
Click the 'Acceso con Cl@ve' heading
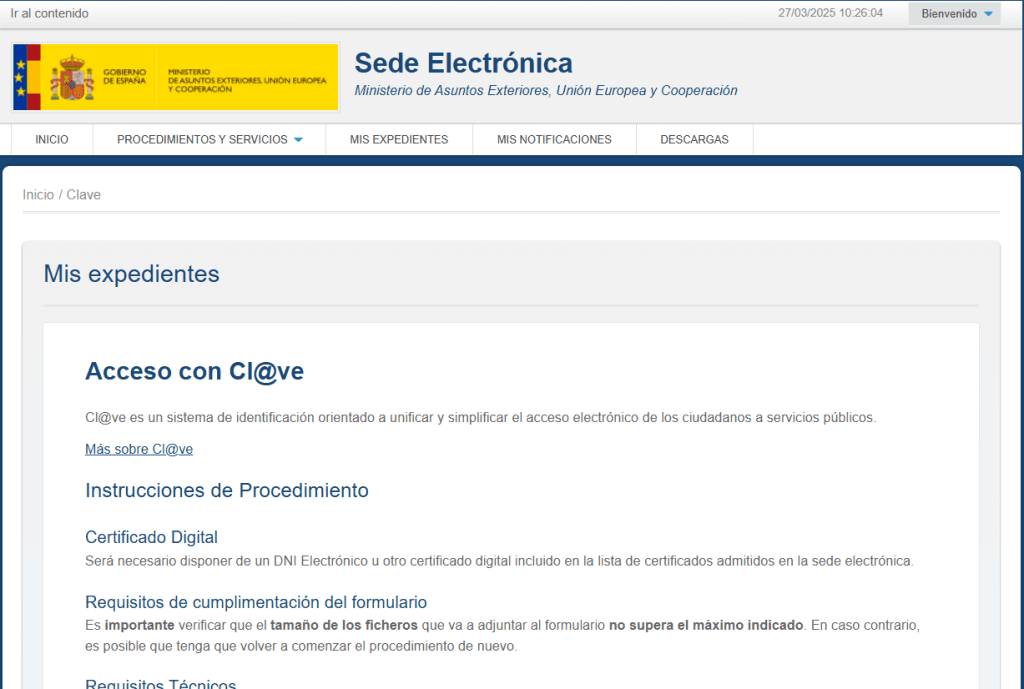click(x=194, y=372)
